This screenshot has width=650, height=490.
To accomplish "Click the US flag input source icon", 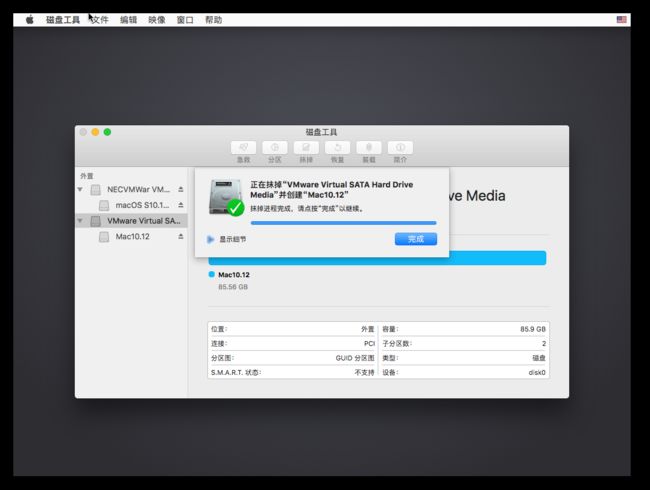I will point(621,19).
